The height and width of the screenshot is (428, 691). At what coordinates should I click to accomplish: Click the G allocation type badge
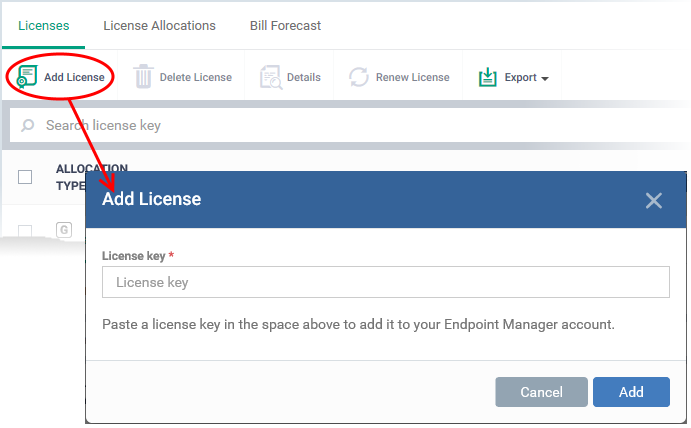pos(64,230)
